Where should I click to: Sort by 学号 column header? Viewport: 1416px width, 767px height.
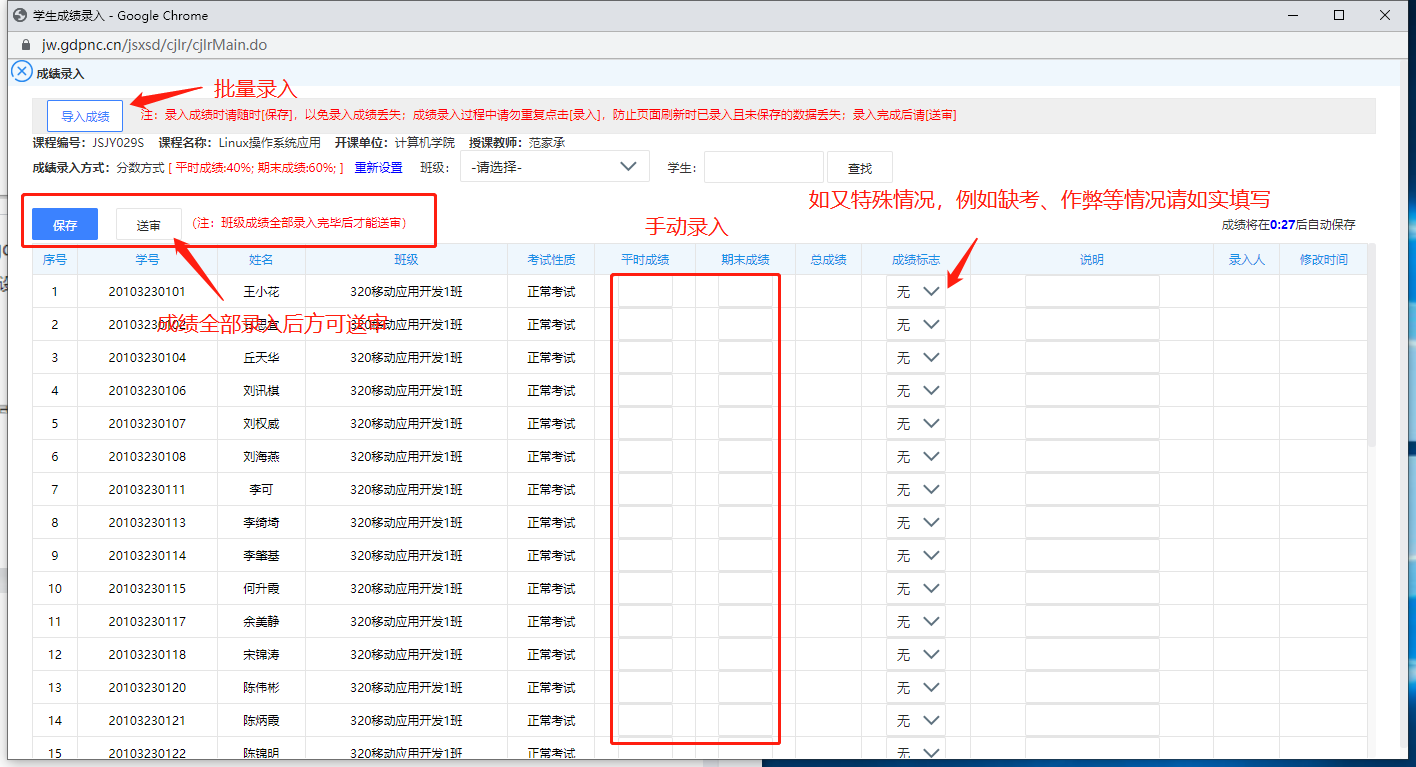pos(147,260)
